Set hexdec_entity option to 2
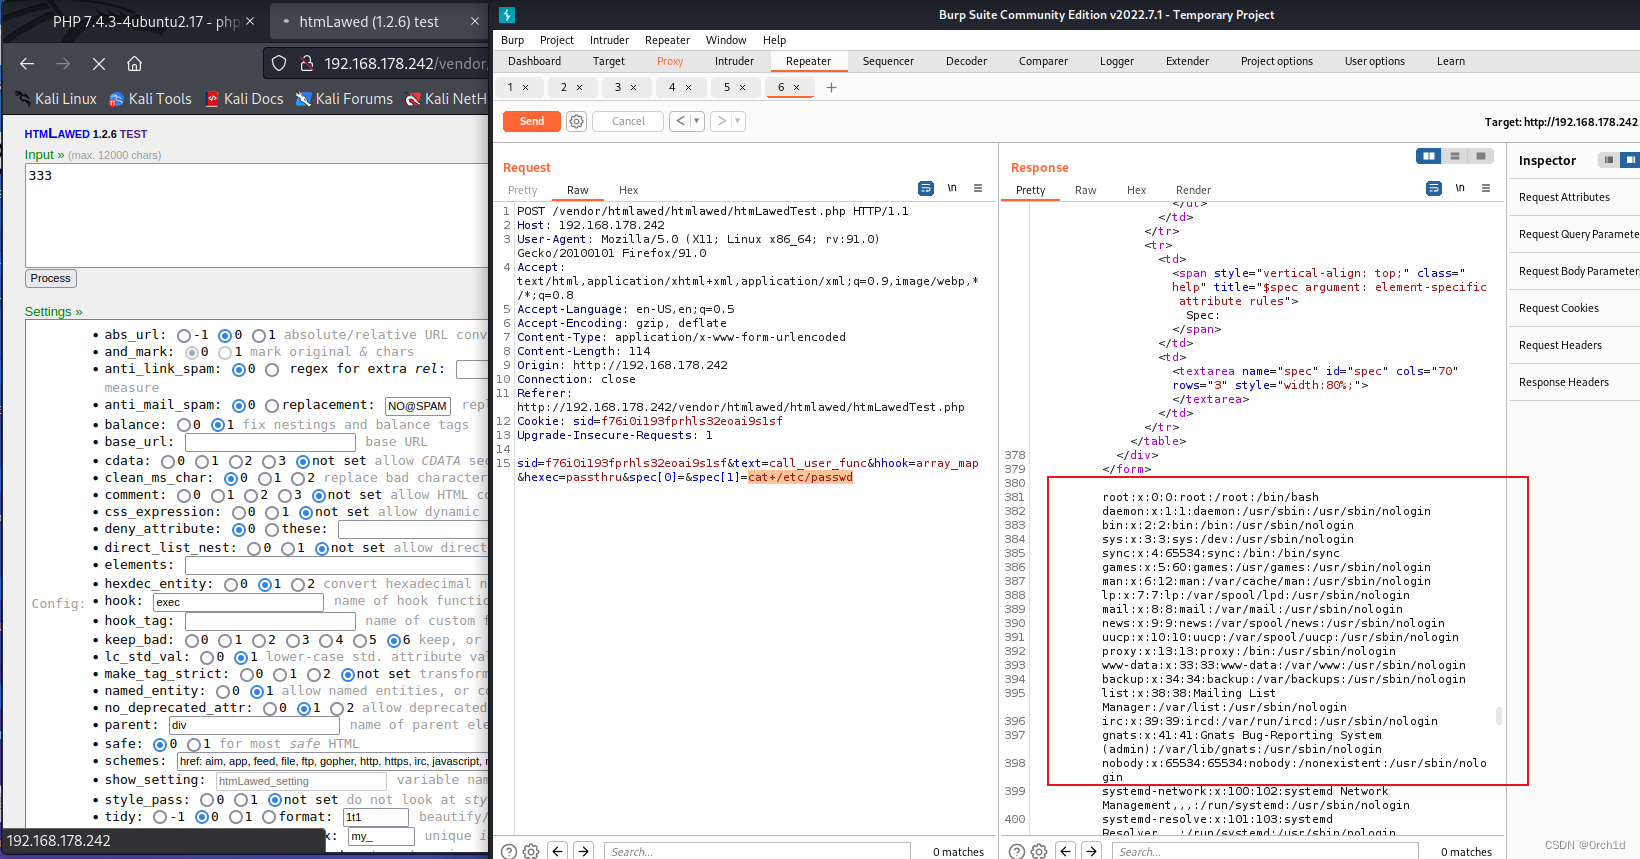The image size is (1640, 859). (x=298, y=584)
